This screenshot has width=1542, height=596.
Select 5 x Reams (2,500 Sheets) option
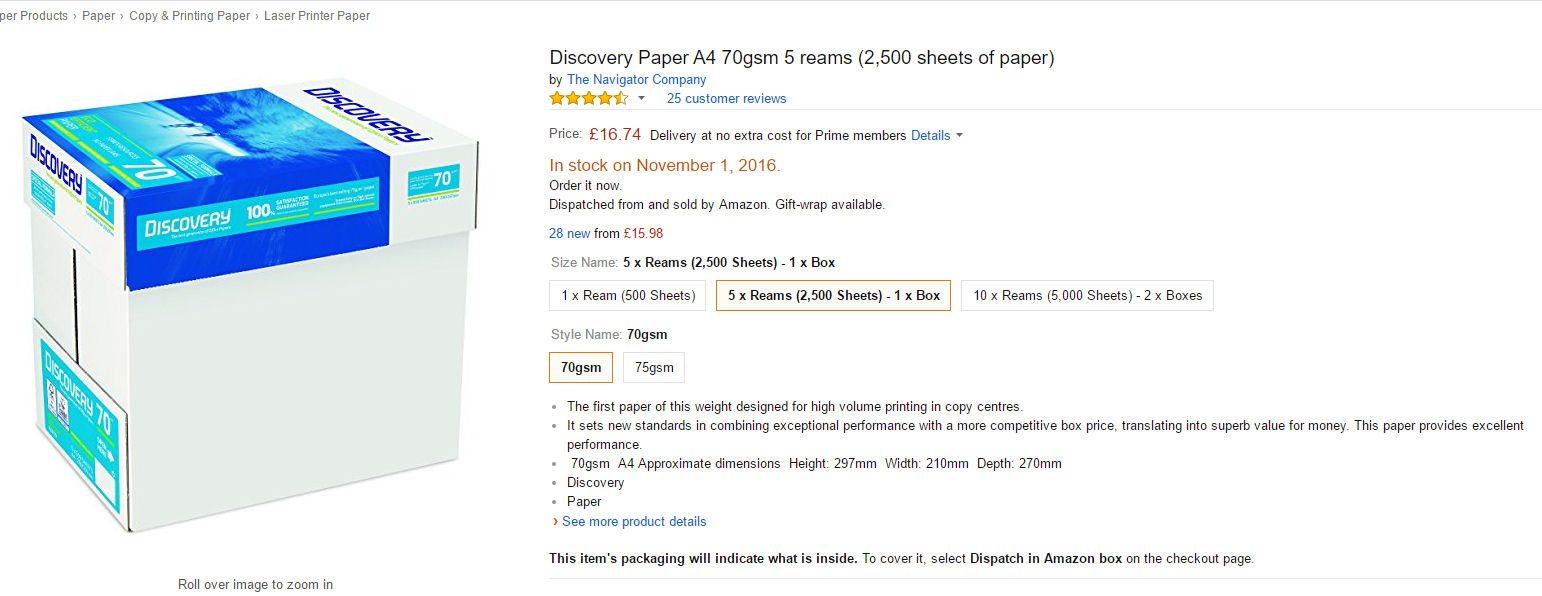click(833, 295)
